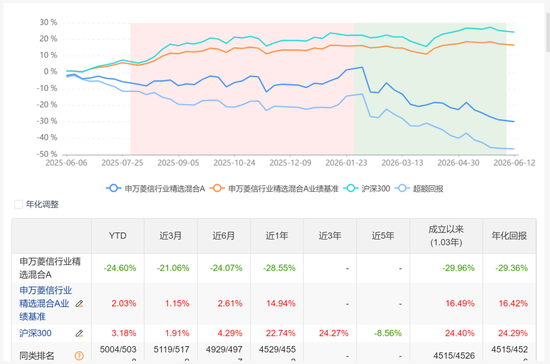
Task: Select the YTD column header
Action: pos(118,236)
